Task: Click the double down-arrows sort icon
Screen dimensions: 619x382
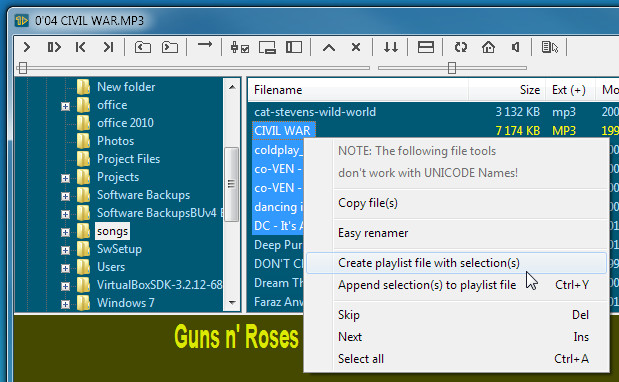Action: (x=391, y=47)
